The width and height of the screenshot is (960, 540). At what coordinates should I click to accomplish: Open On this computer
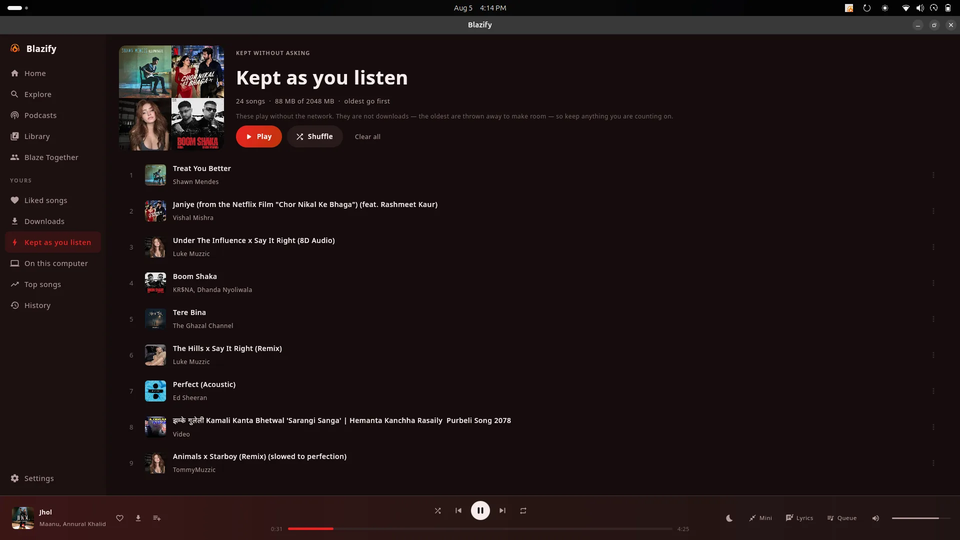[53, 263]
